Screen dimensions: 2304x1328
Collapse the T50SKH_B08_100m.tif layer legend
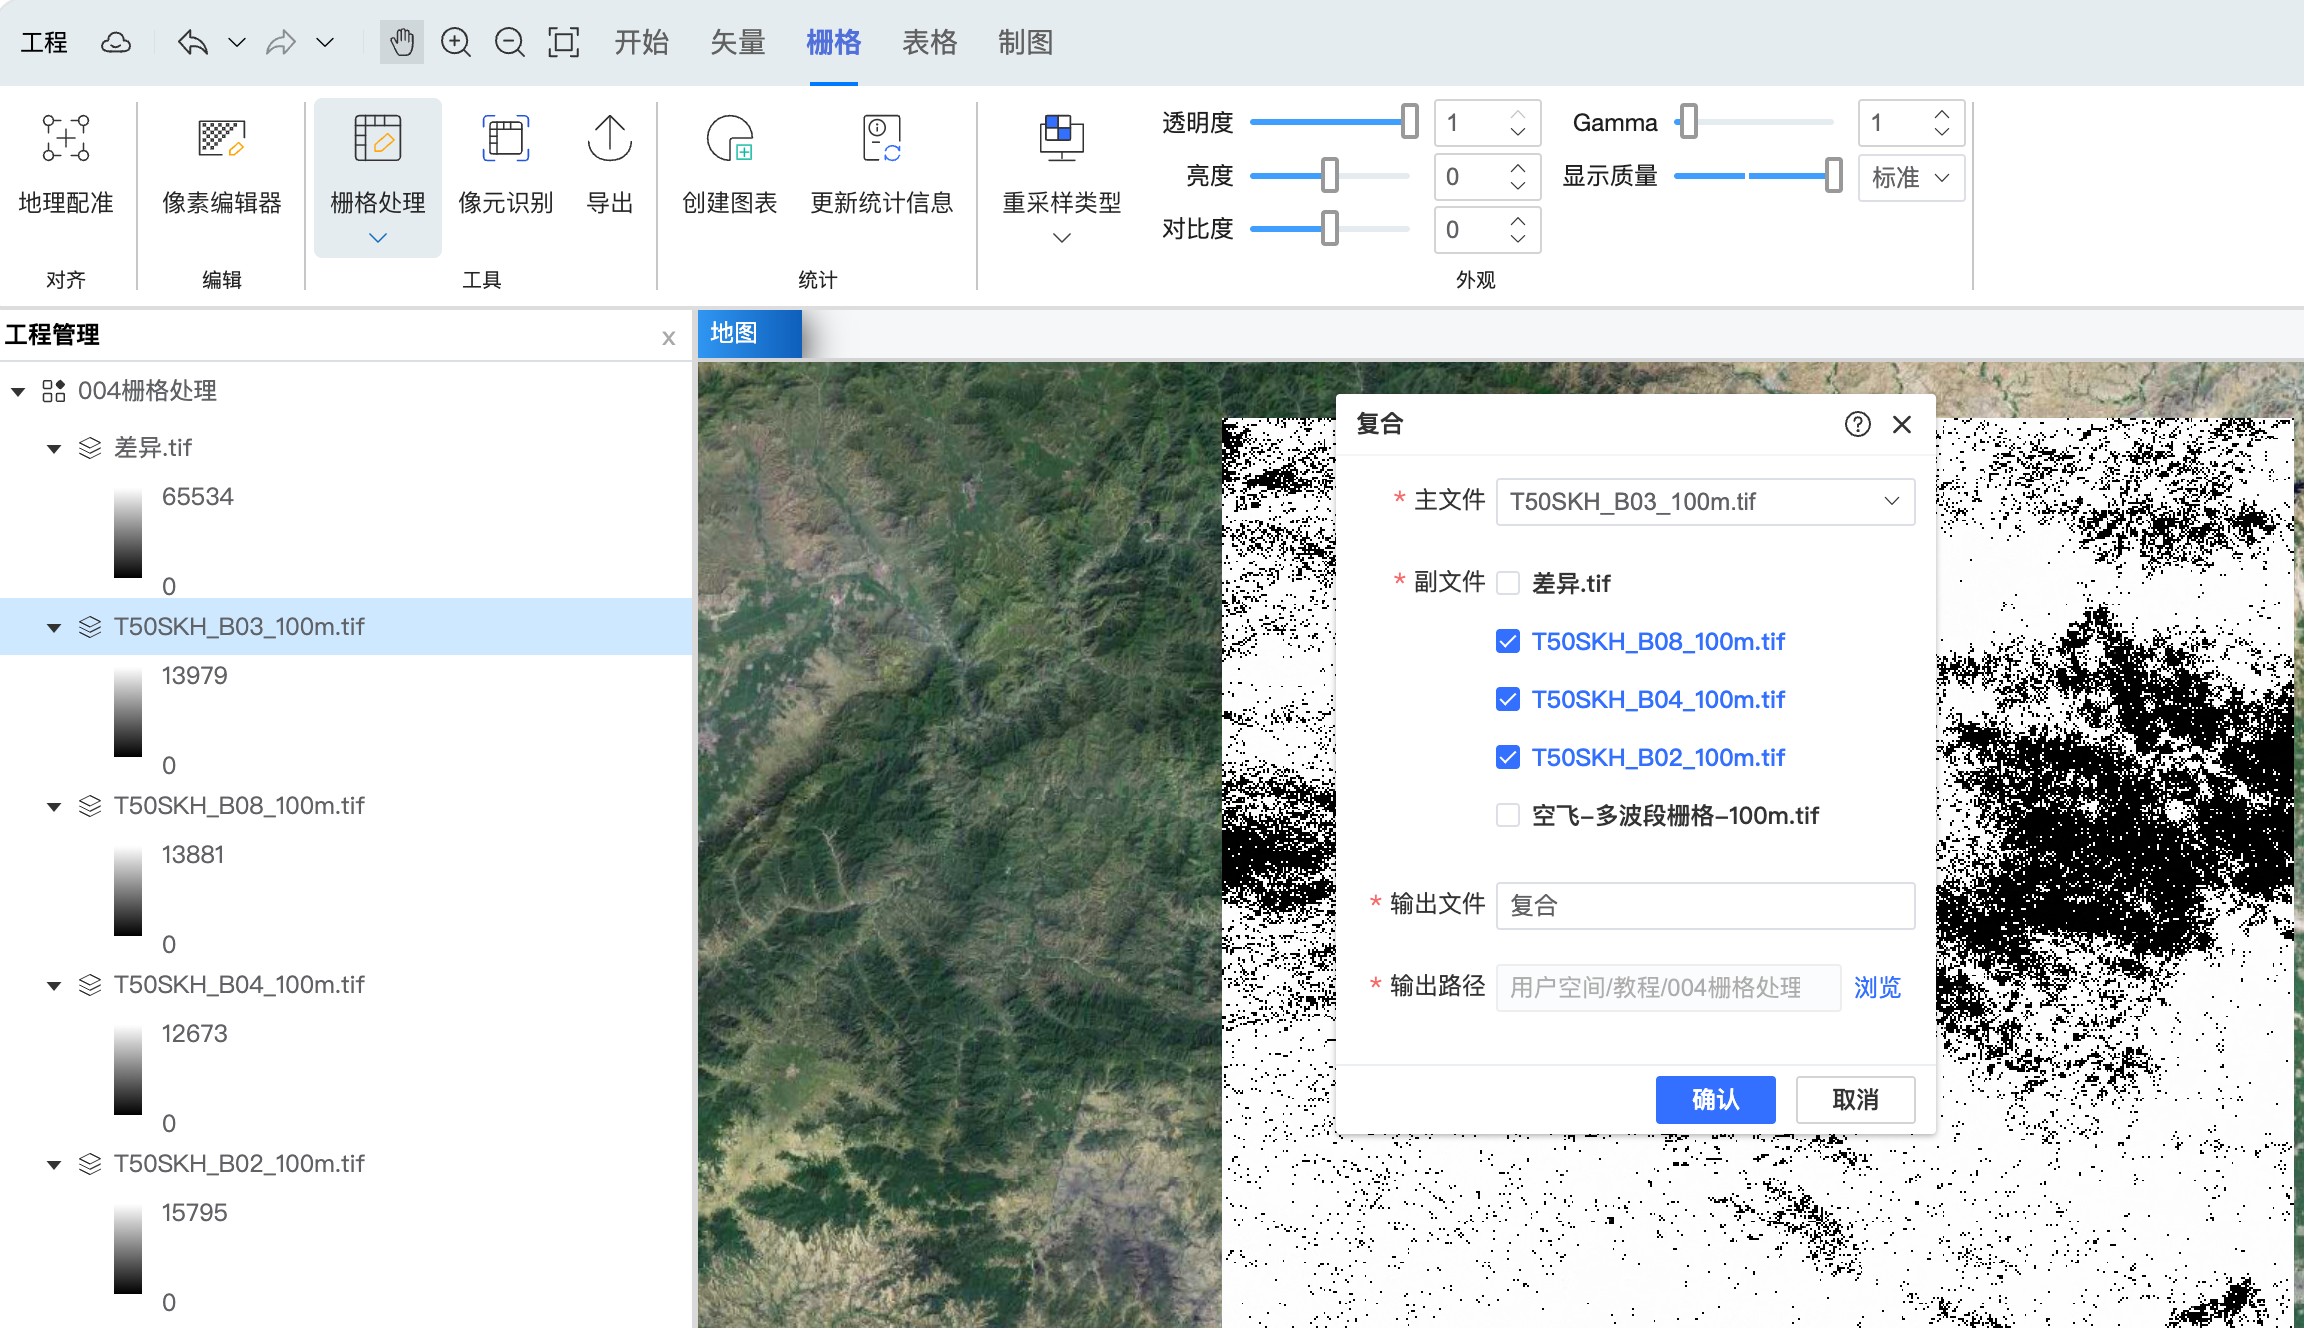[x=54, y=806]
